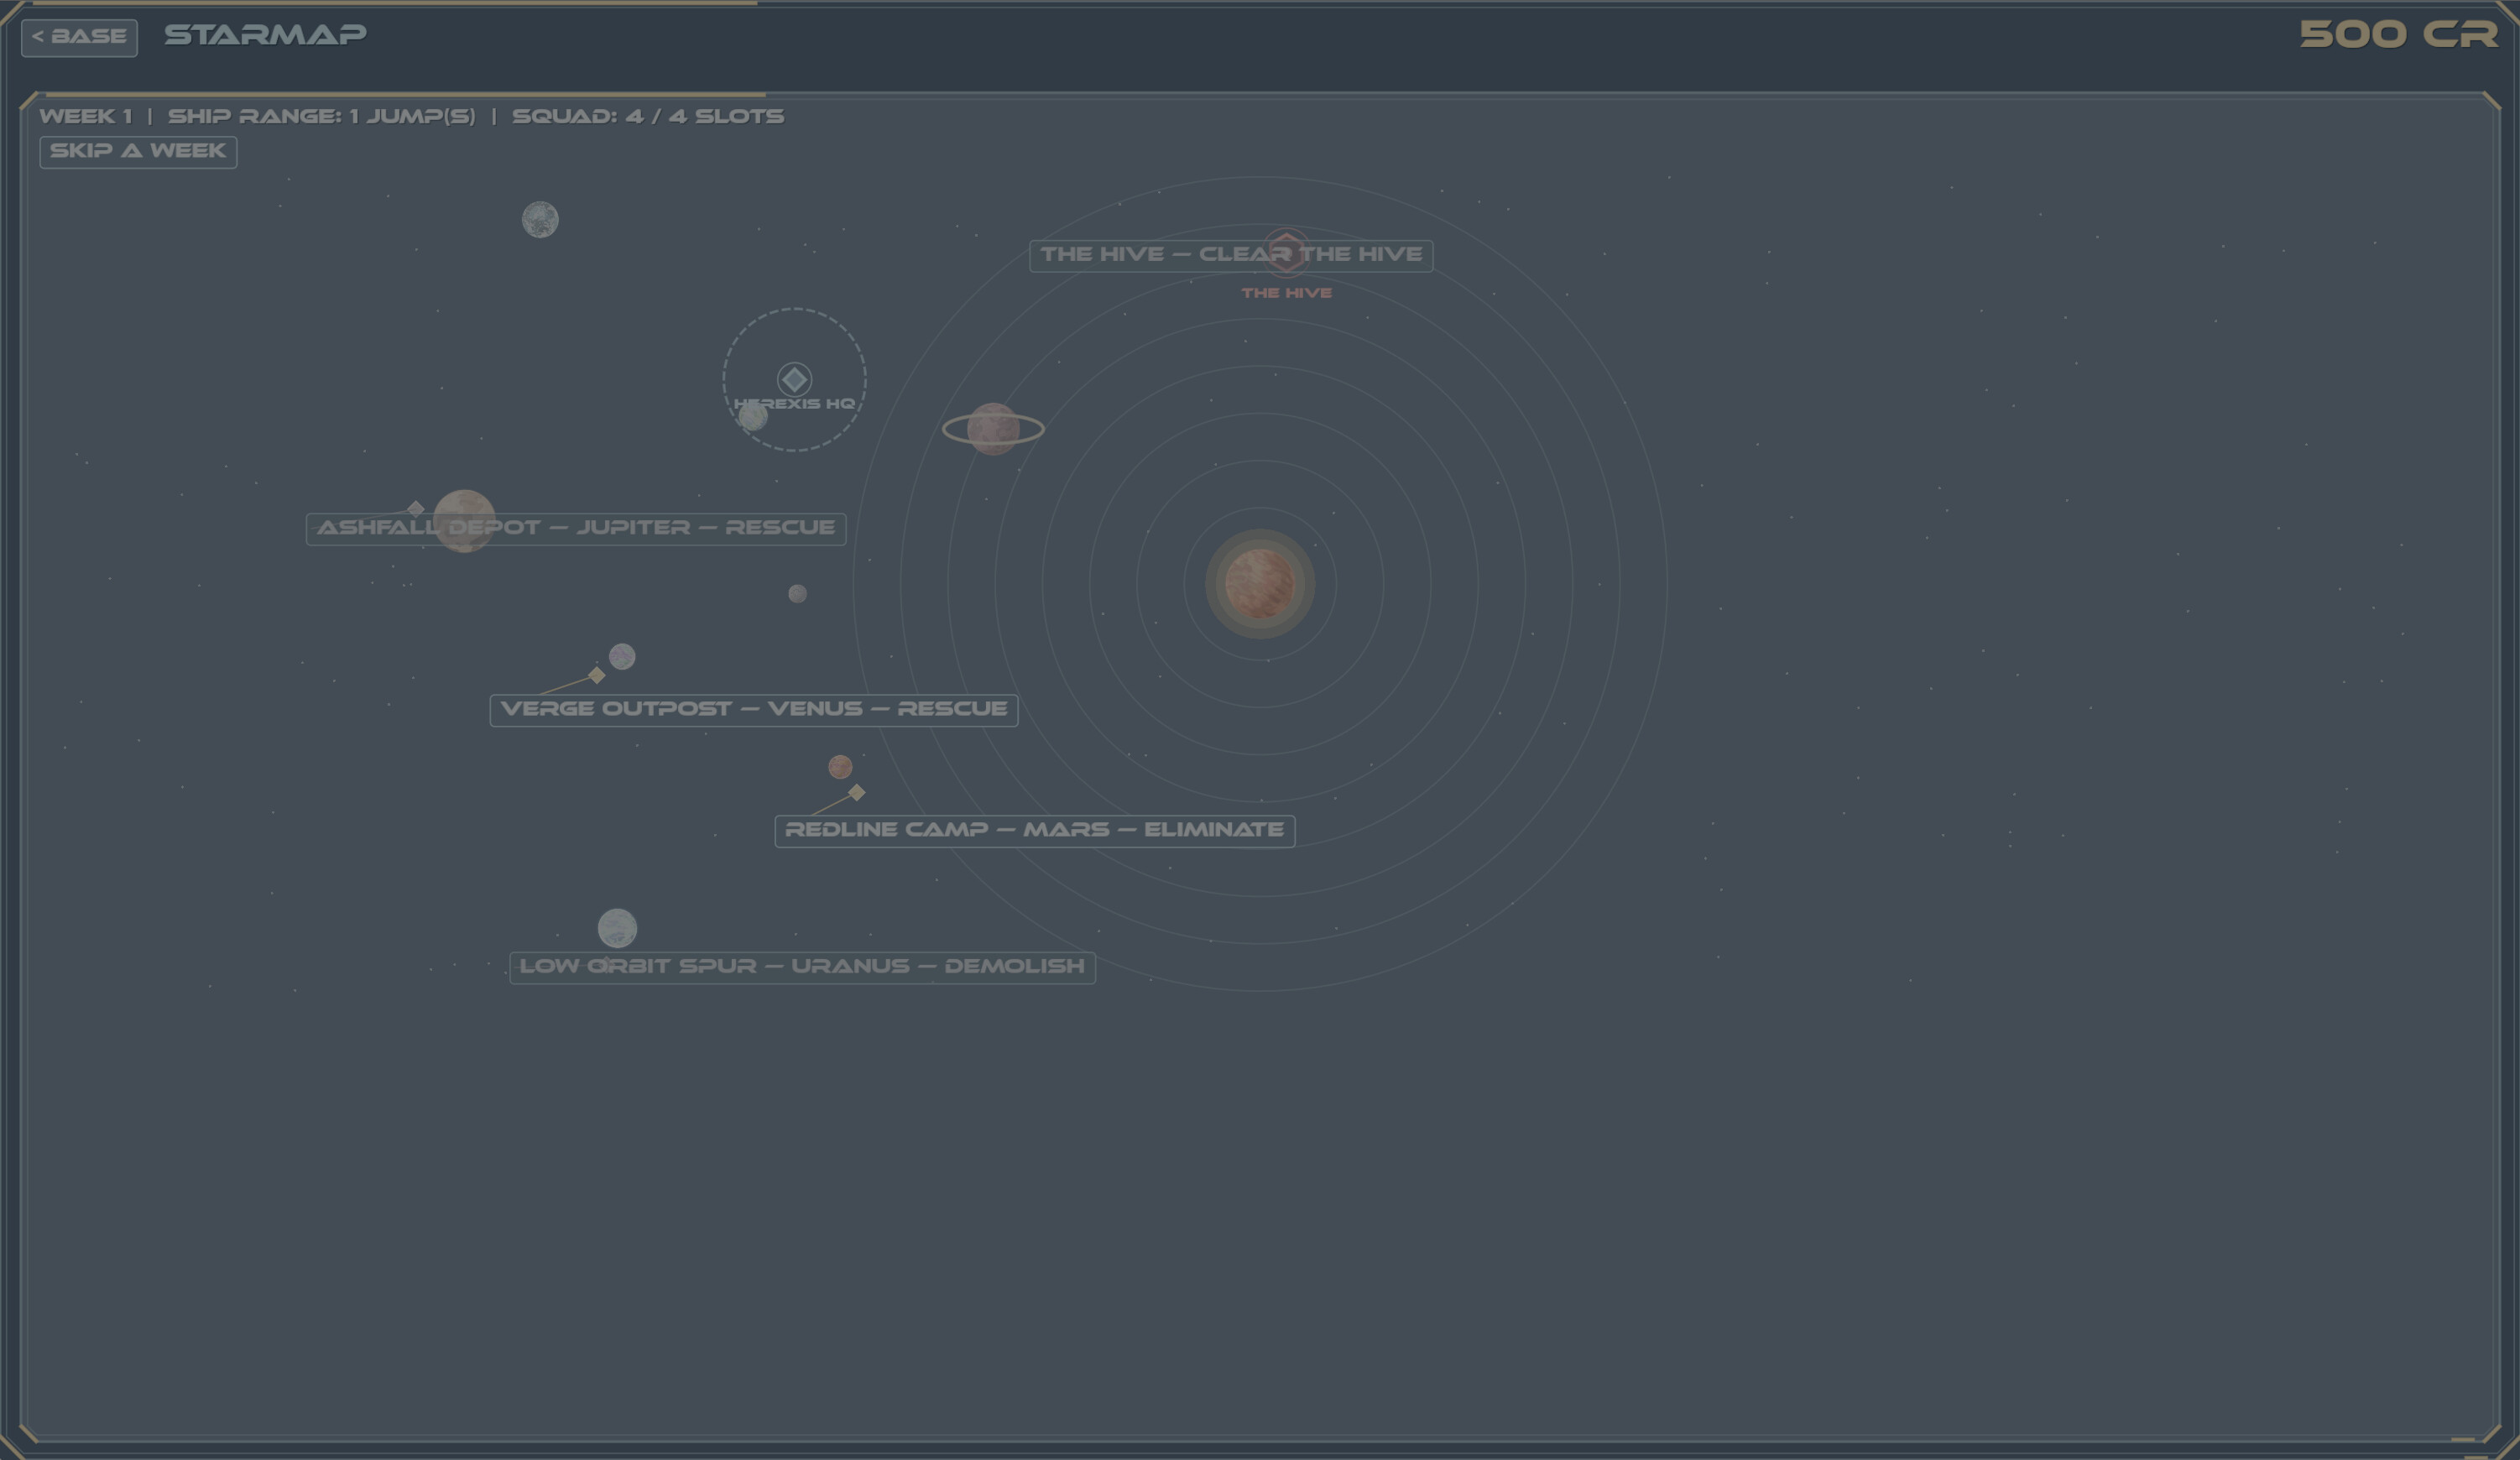This screenshot has height=1460, width=2520.
Task: Click the small grey planet below Herexis HQ
Action: tap(797, 594)
